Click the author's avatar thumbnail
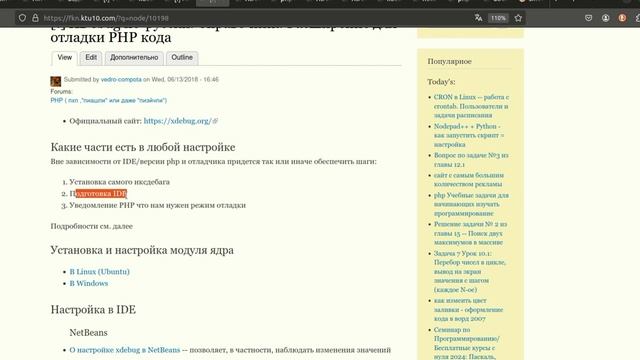 [56, 81]
